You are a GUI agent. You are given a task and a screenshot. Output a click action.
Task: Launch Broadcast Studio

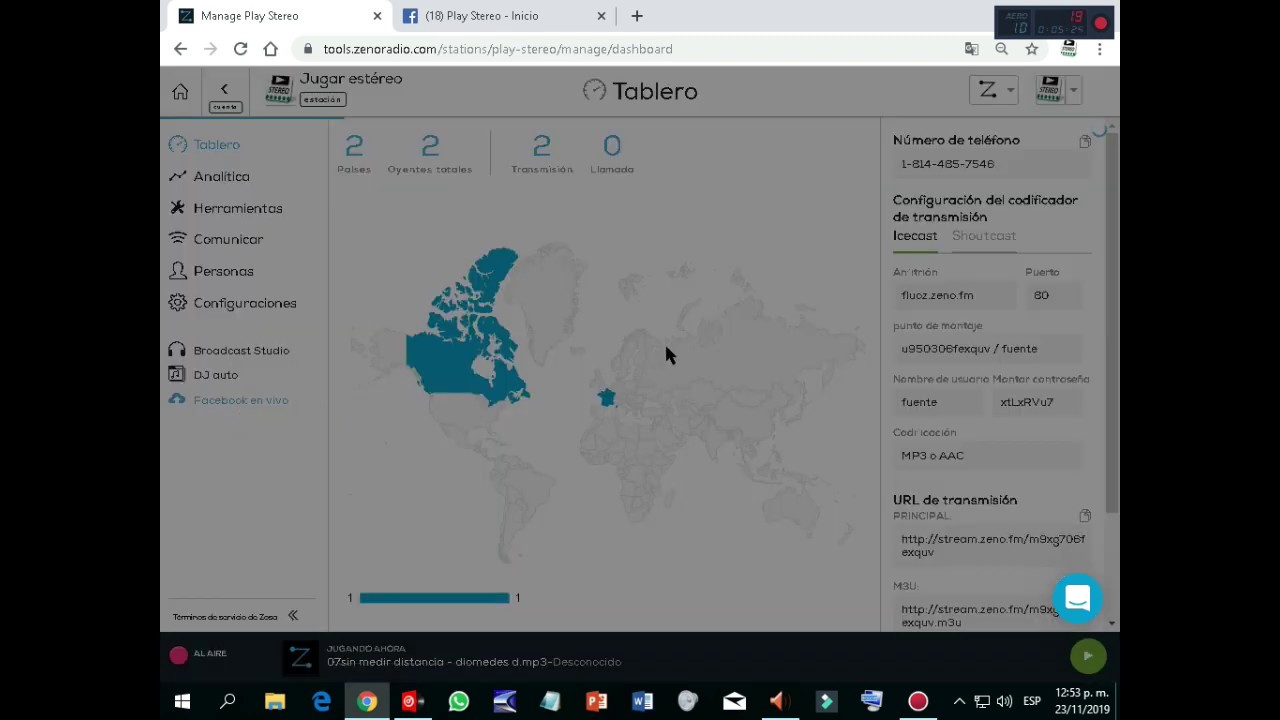241,350
